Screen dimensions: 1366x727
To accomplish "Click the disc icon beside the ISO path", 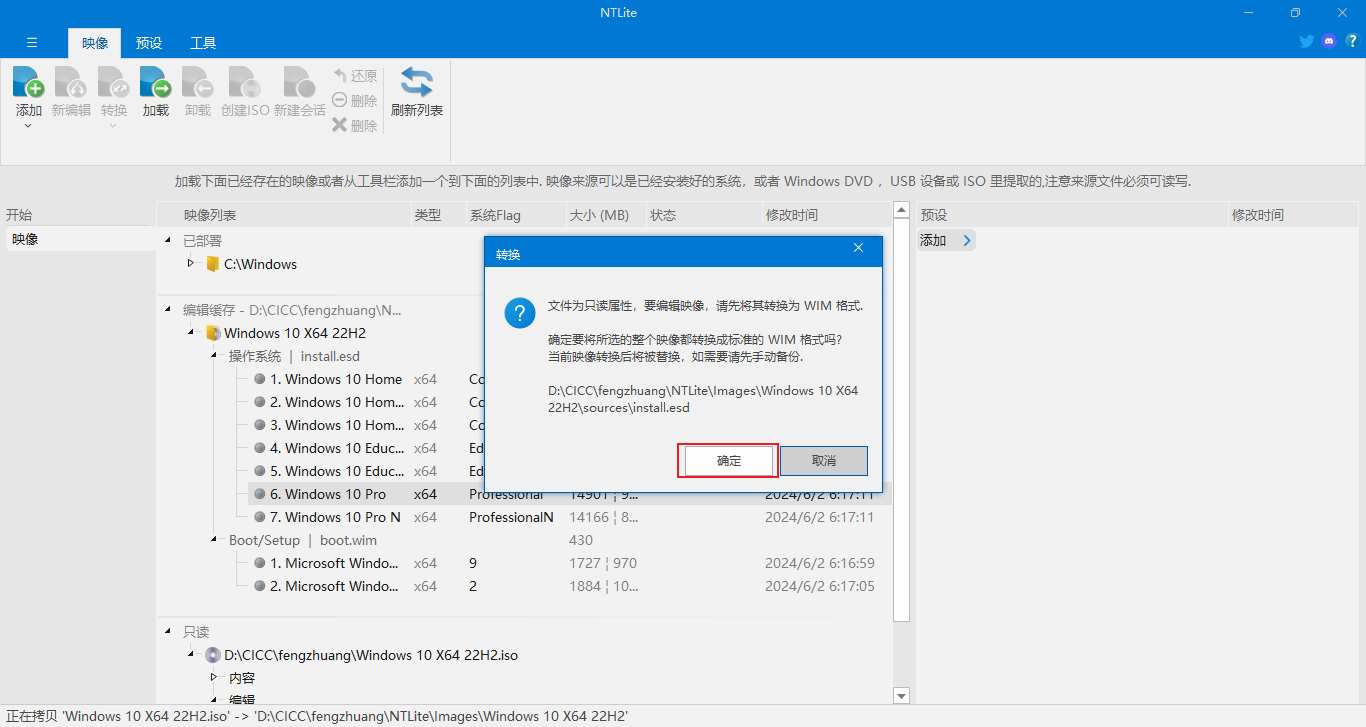I will tap(213, 656).
